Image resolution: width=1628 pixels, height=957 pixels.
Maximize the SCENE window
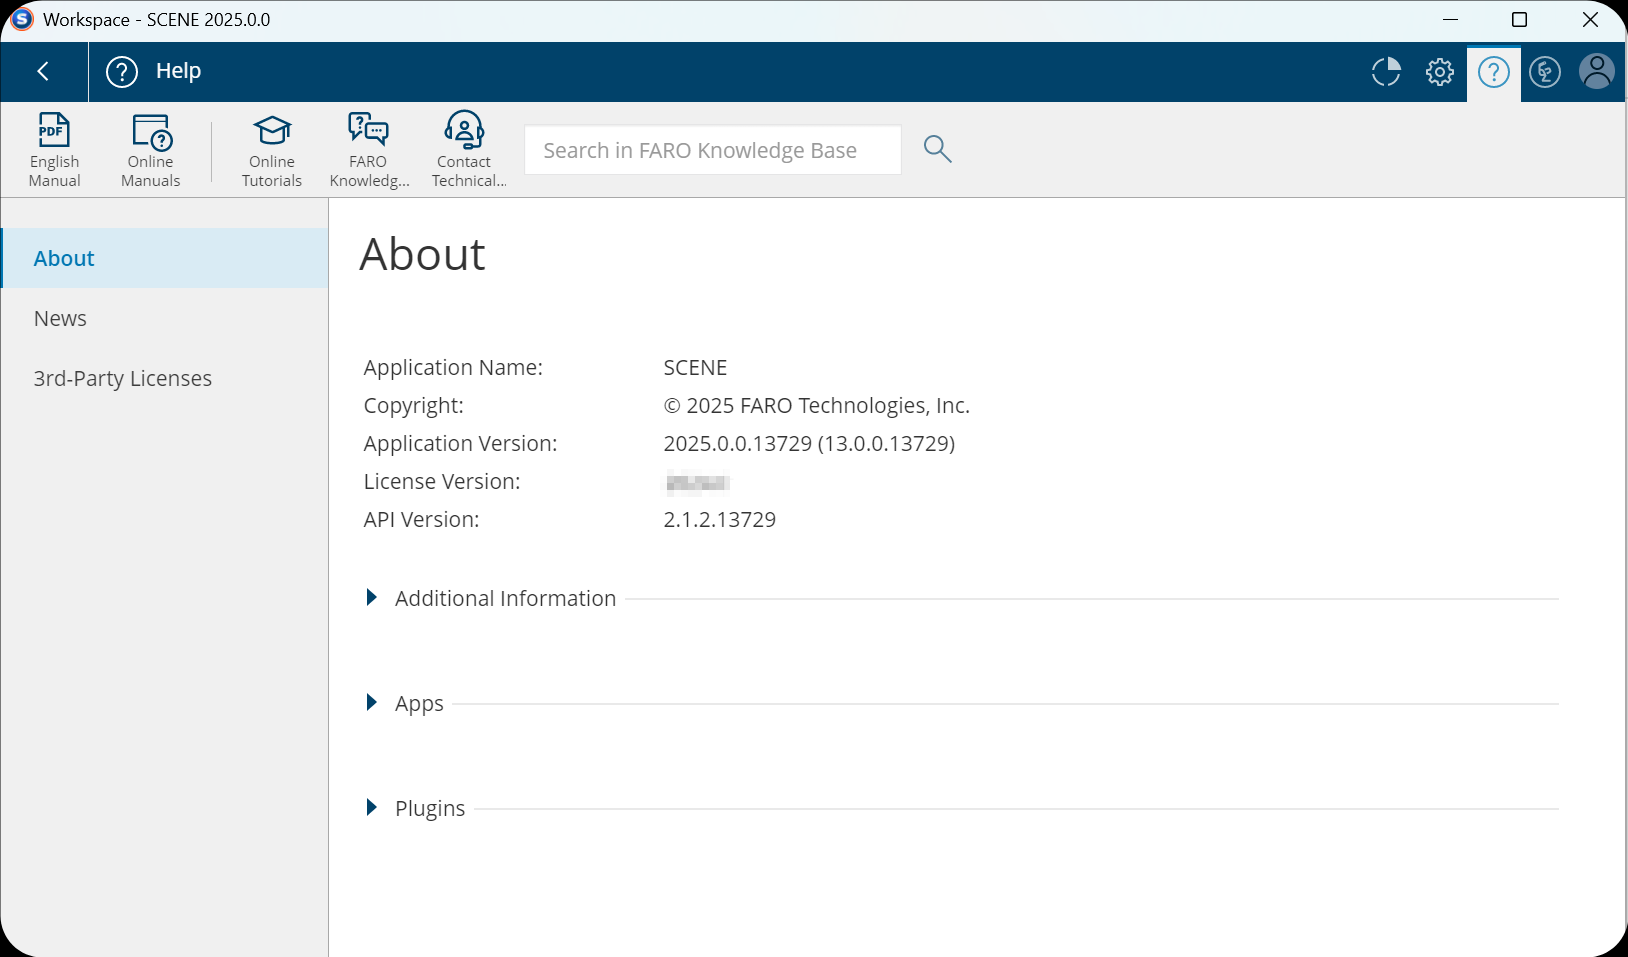pyautogui.click(x=1519, y=20)
